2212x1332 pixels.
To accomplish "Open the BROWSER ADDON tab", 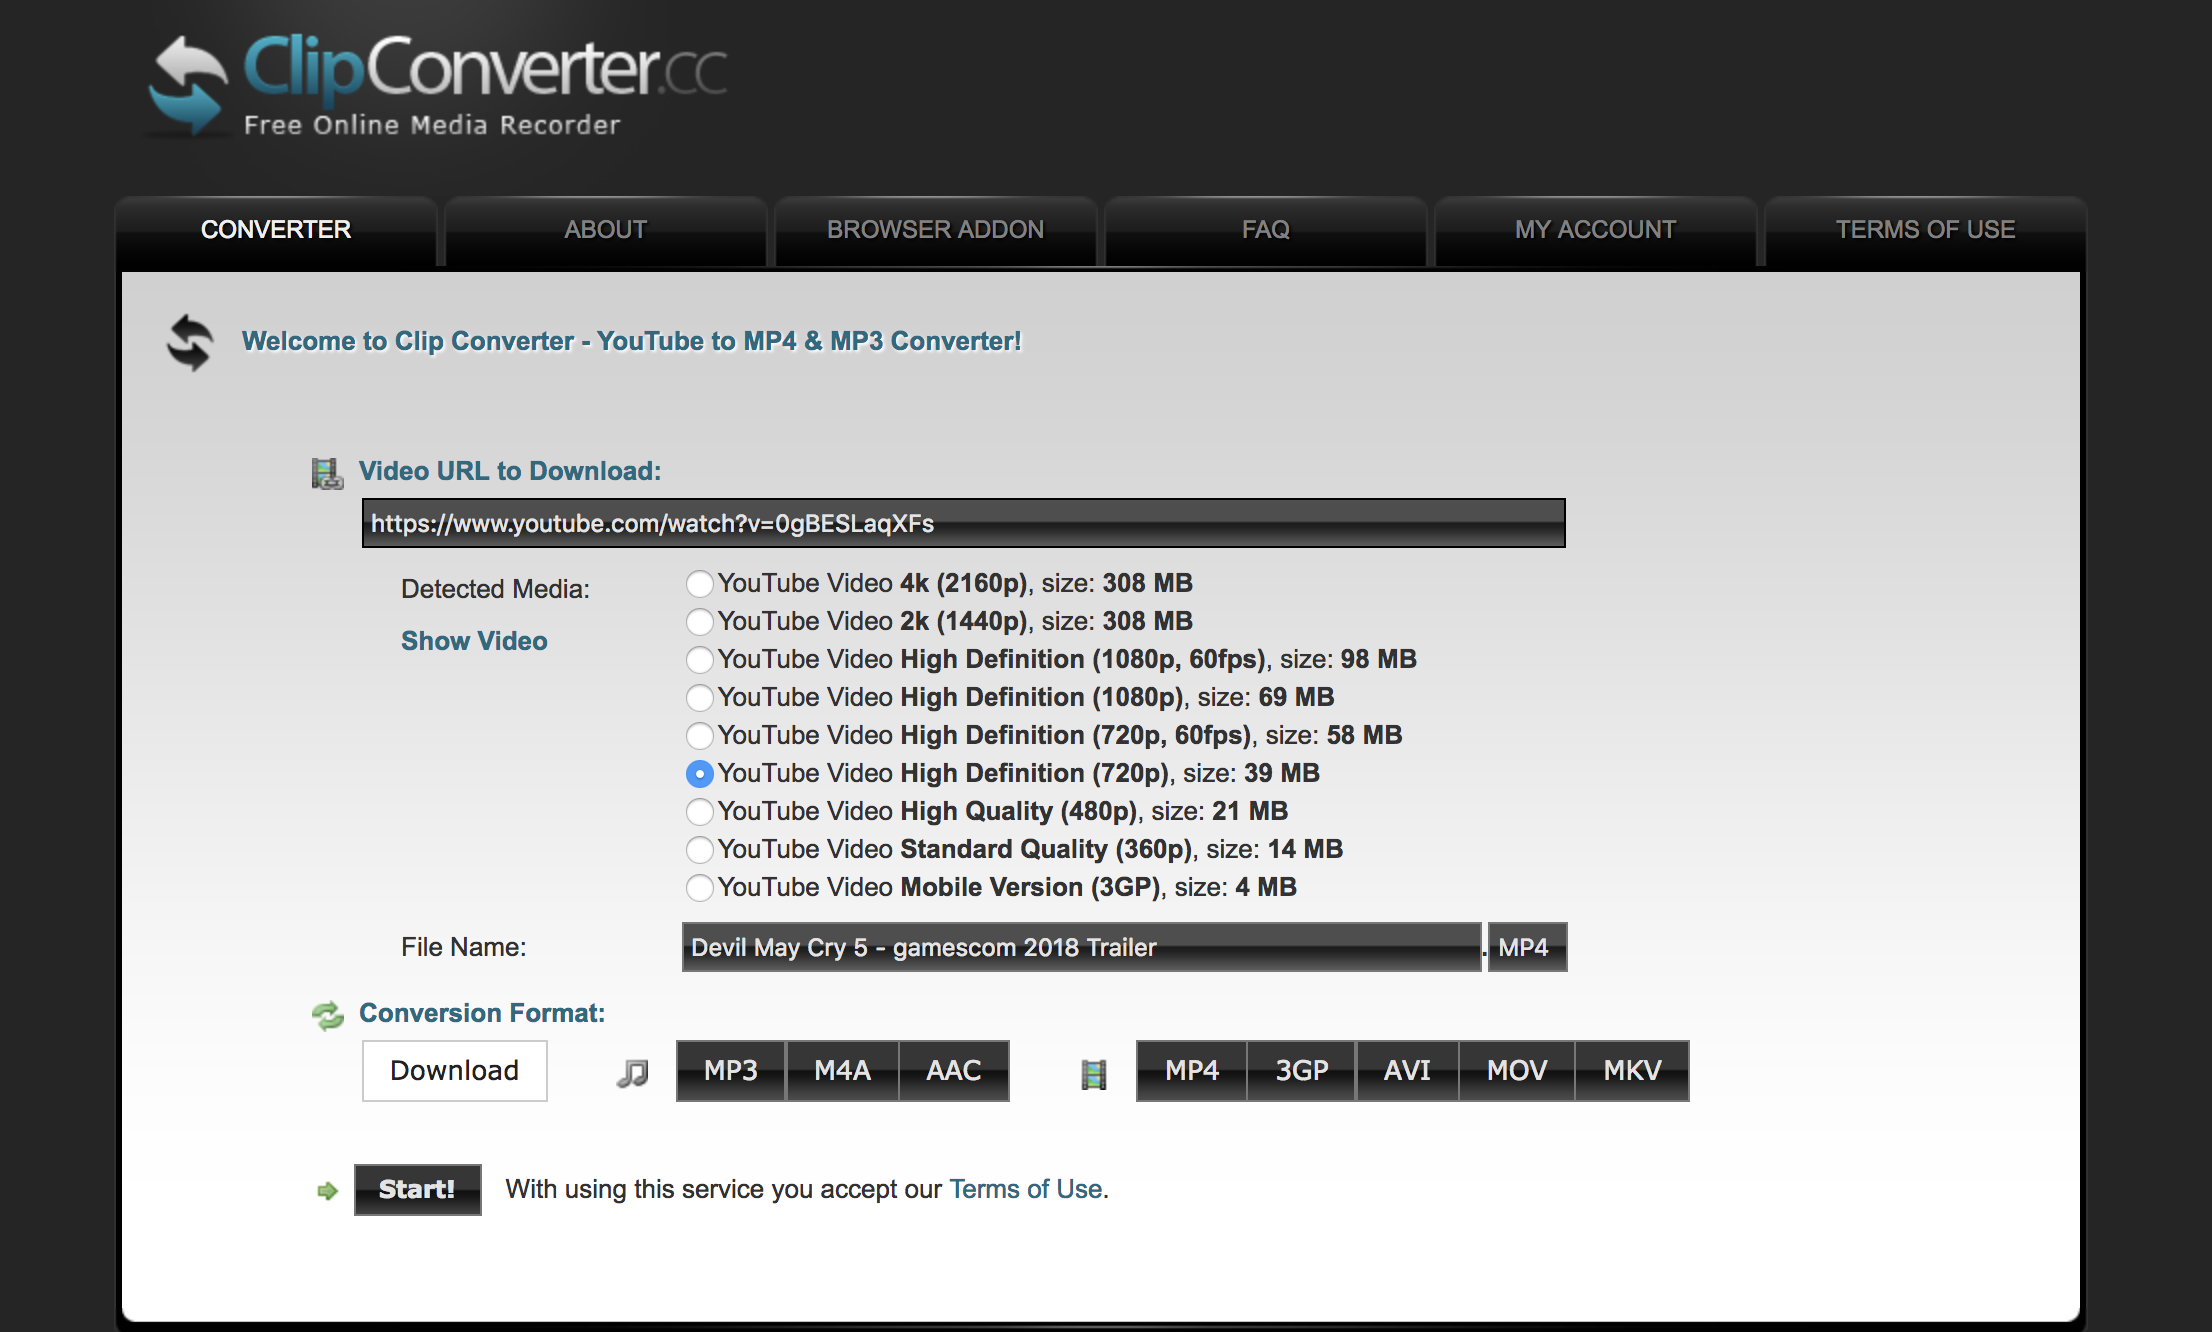I will point(935,230).
